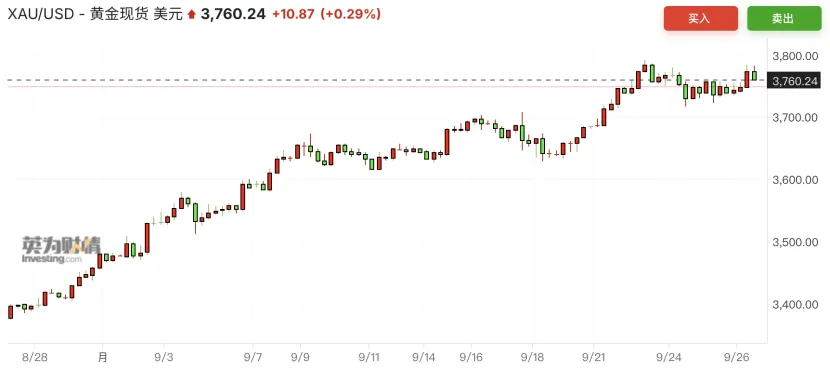Click the black 3,760.24 current price tag
Viewport: 830px width, 376px height.
(x=796, y=81)
